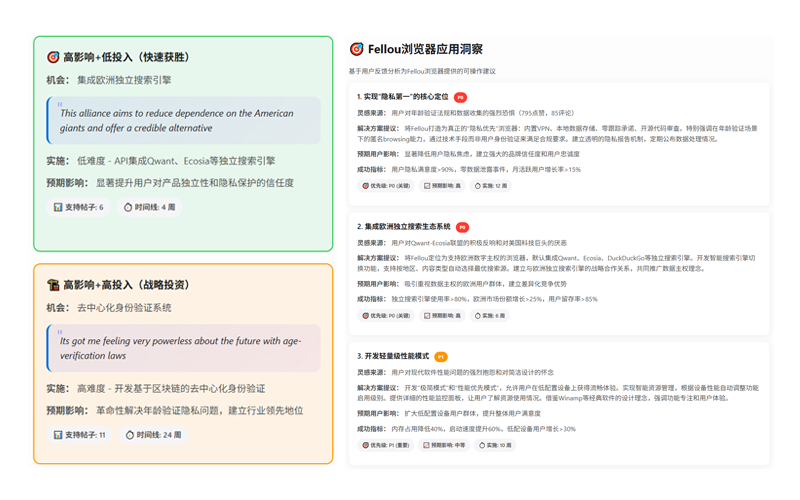Image resolution: width=800 pixels, height=500 pixels.
Task: Click 预期用户影响 line about 吸引重视数据主权的欧洲用户
Action: [x=462, y=284]
